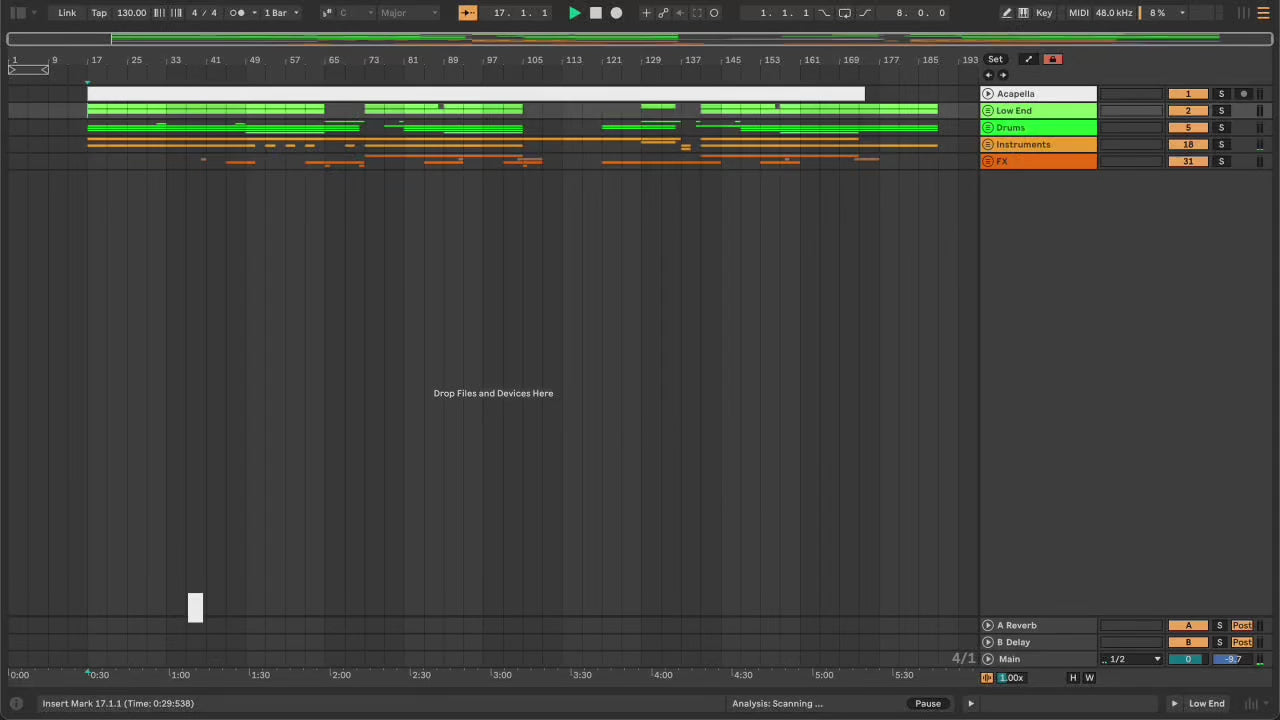This screenshot has height=720, width=1280.
Task: Toggle the Arrangement Loop switch
Action: coord(845,13)
